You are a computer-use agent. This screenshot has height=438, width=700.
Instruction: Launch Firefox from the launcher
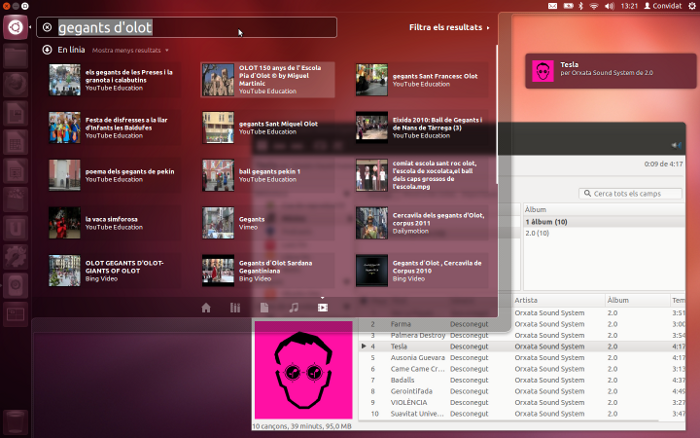[x=16, y=85]
